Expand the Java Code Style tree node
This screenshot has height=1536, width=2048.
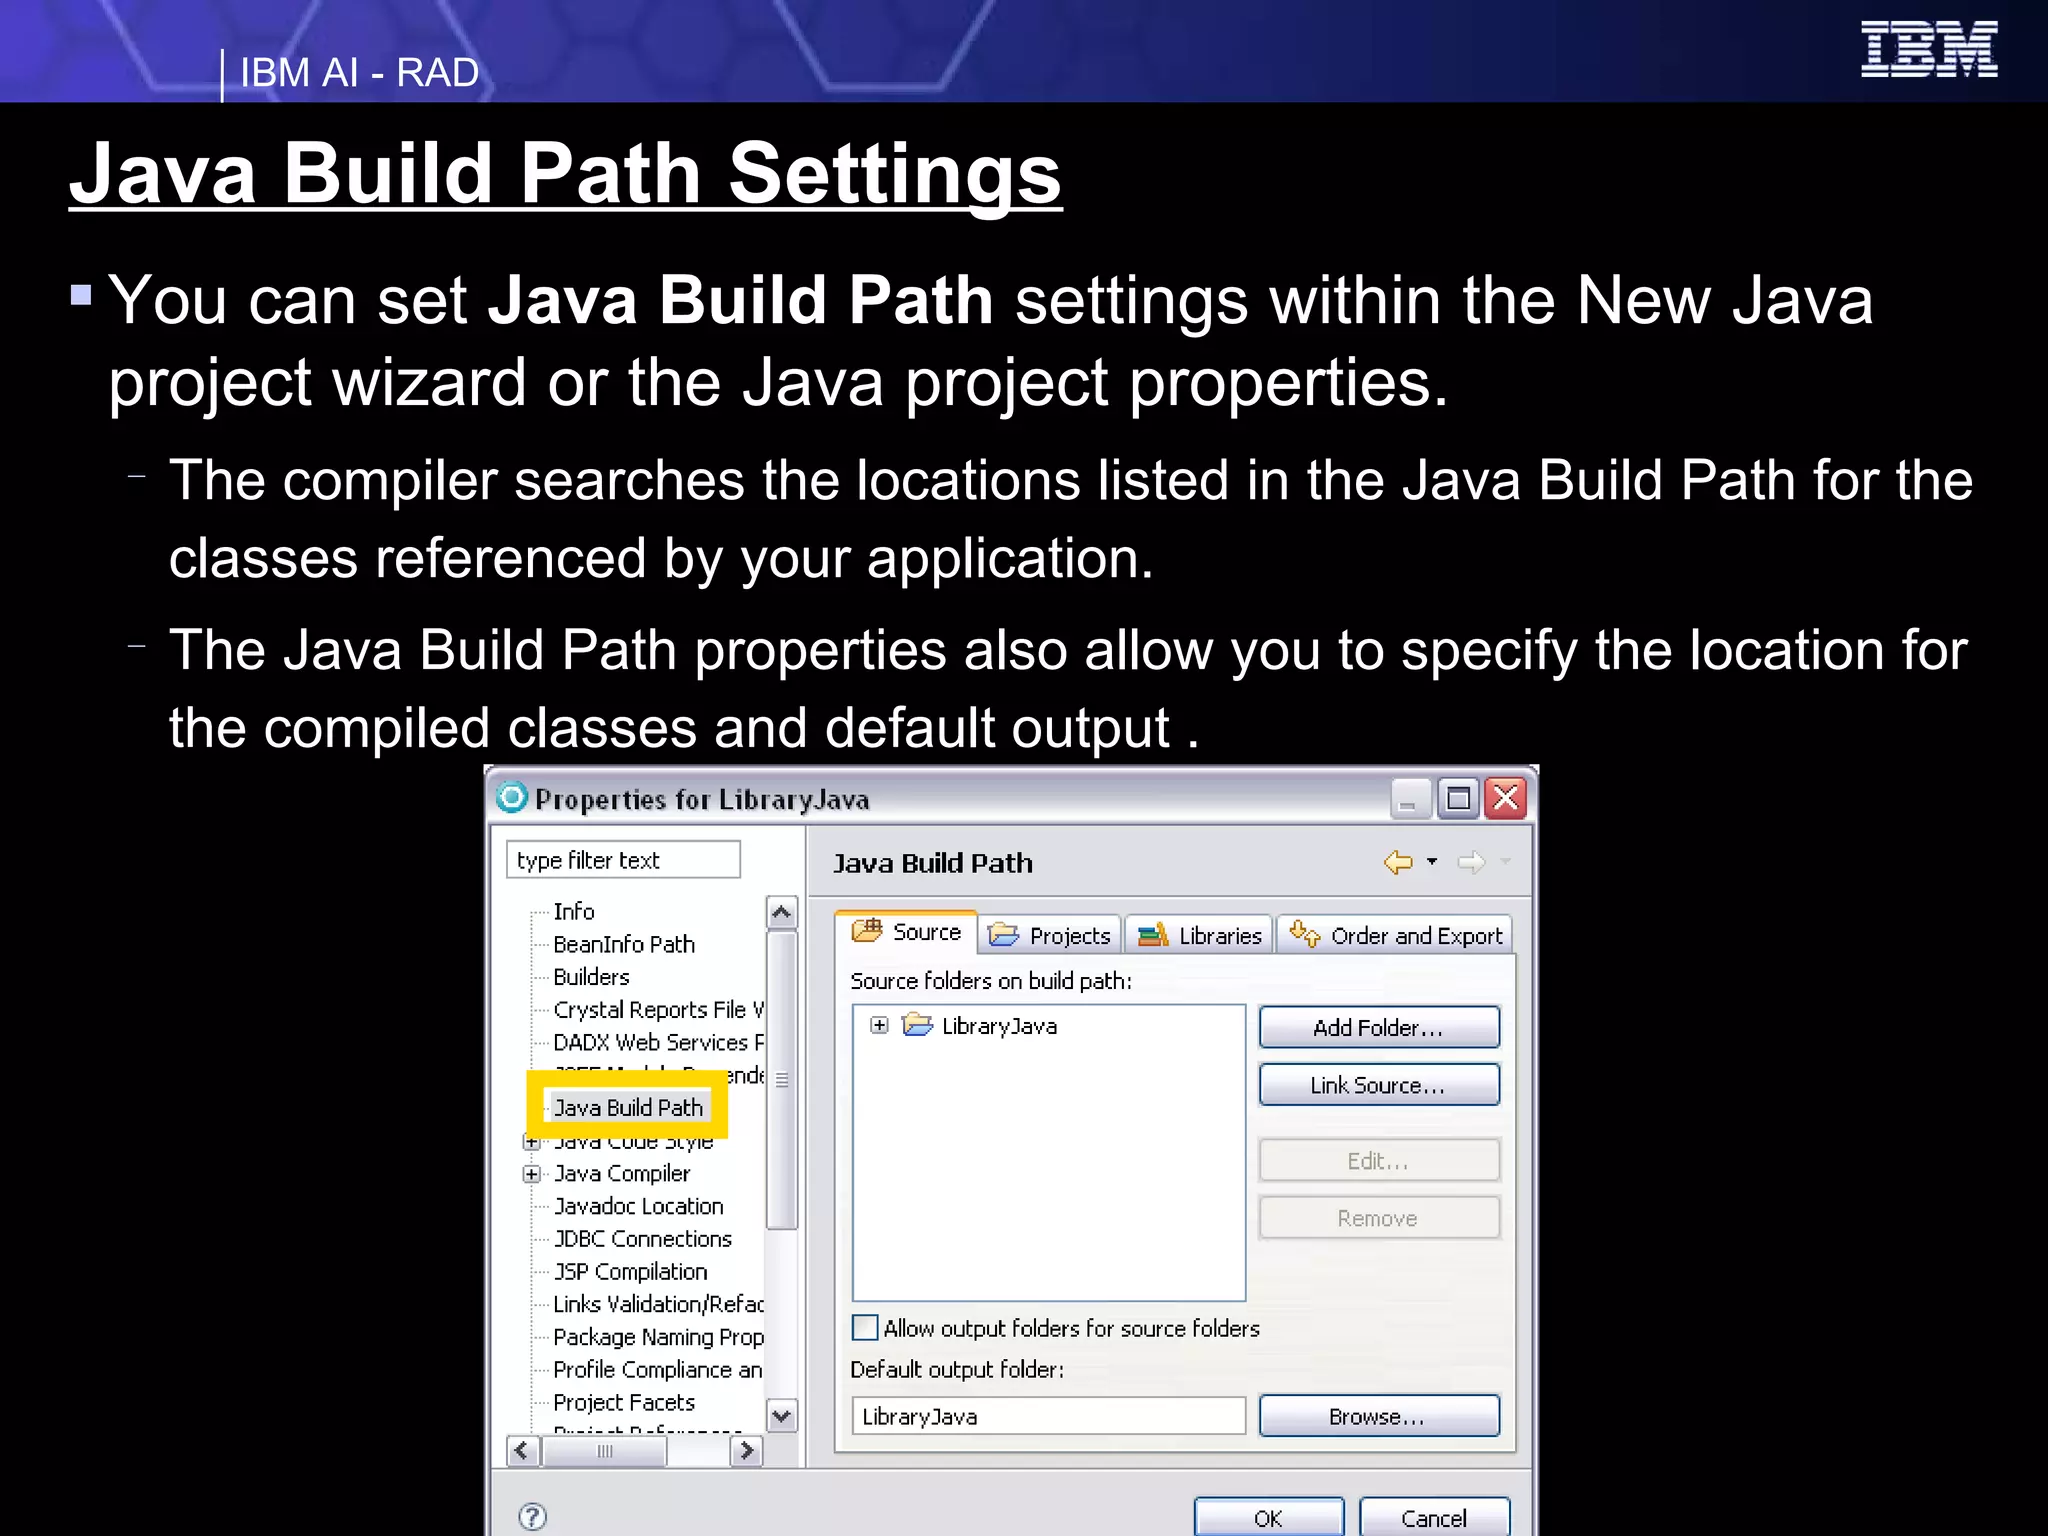click(532, 1142)
